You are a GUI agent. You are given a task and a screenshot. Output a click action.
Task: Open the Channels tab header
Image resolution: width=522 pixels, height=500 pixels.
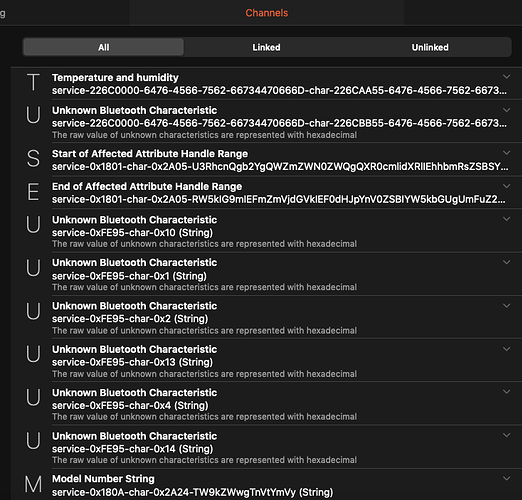point(267,13)
